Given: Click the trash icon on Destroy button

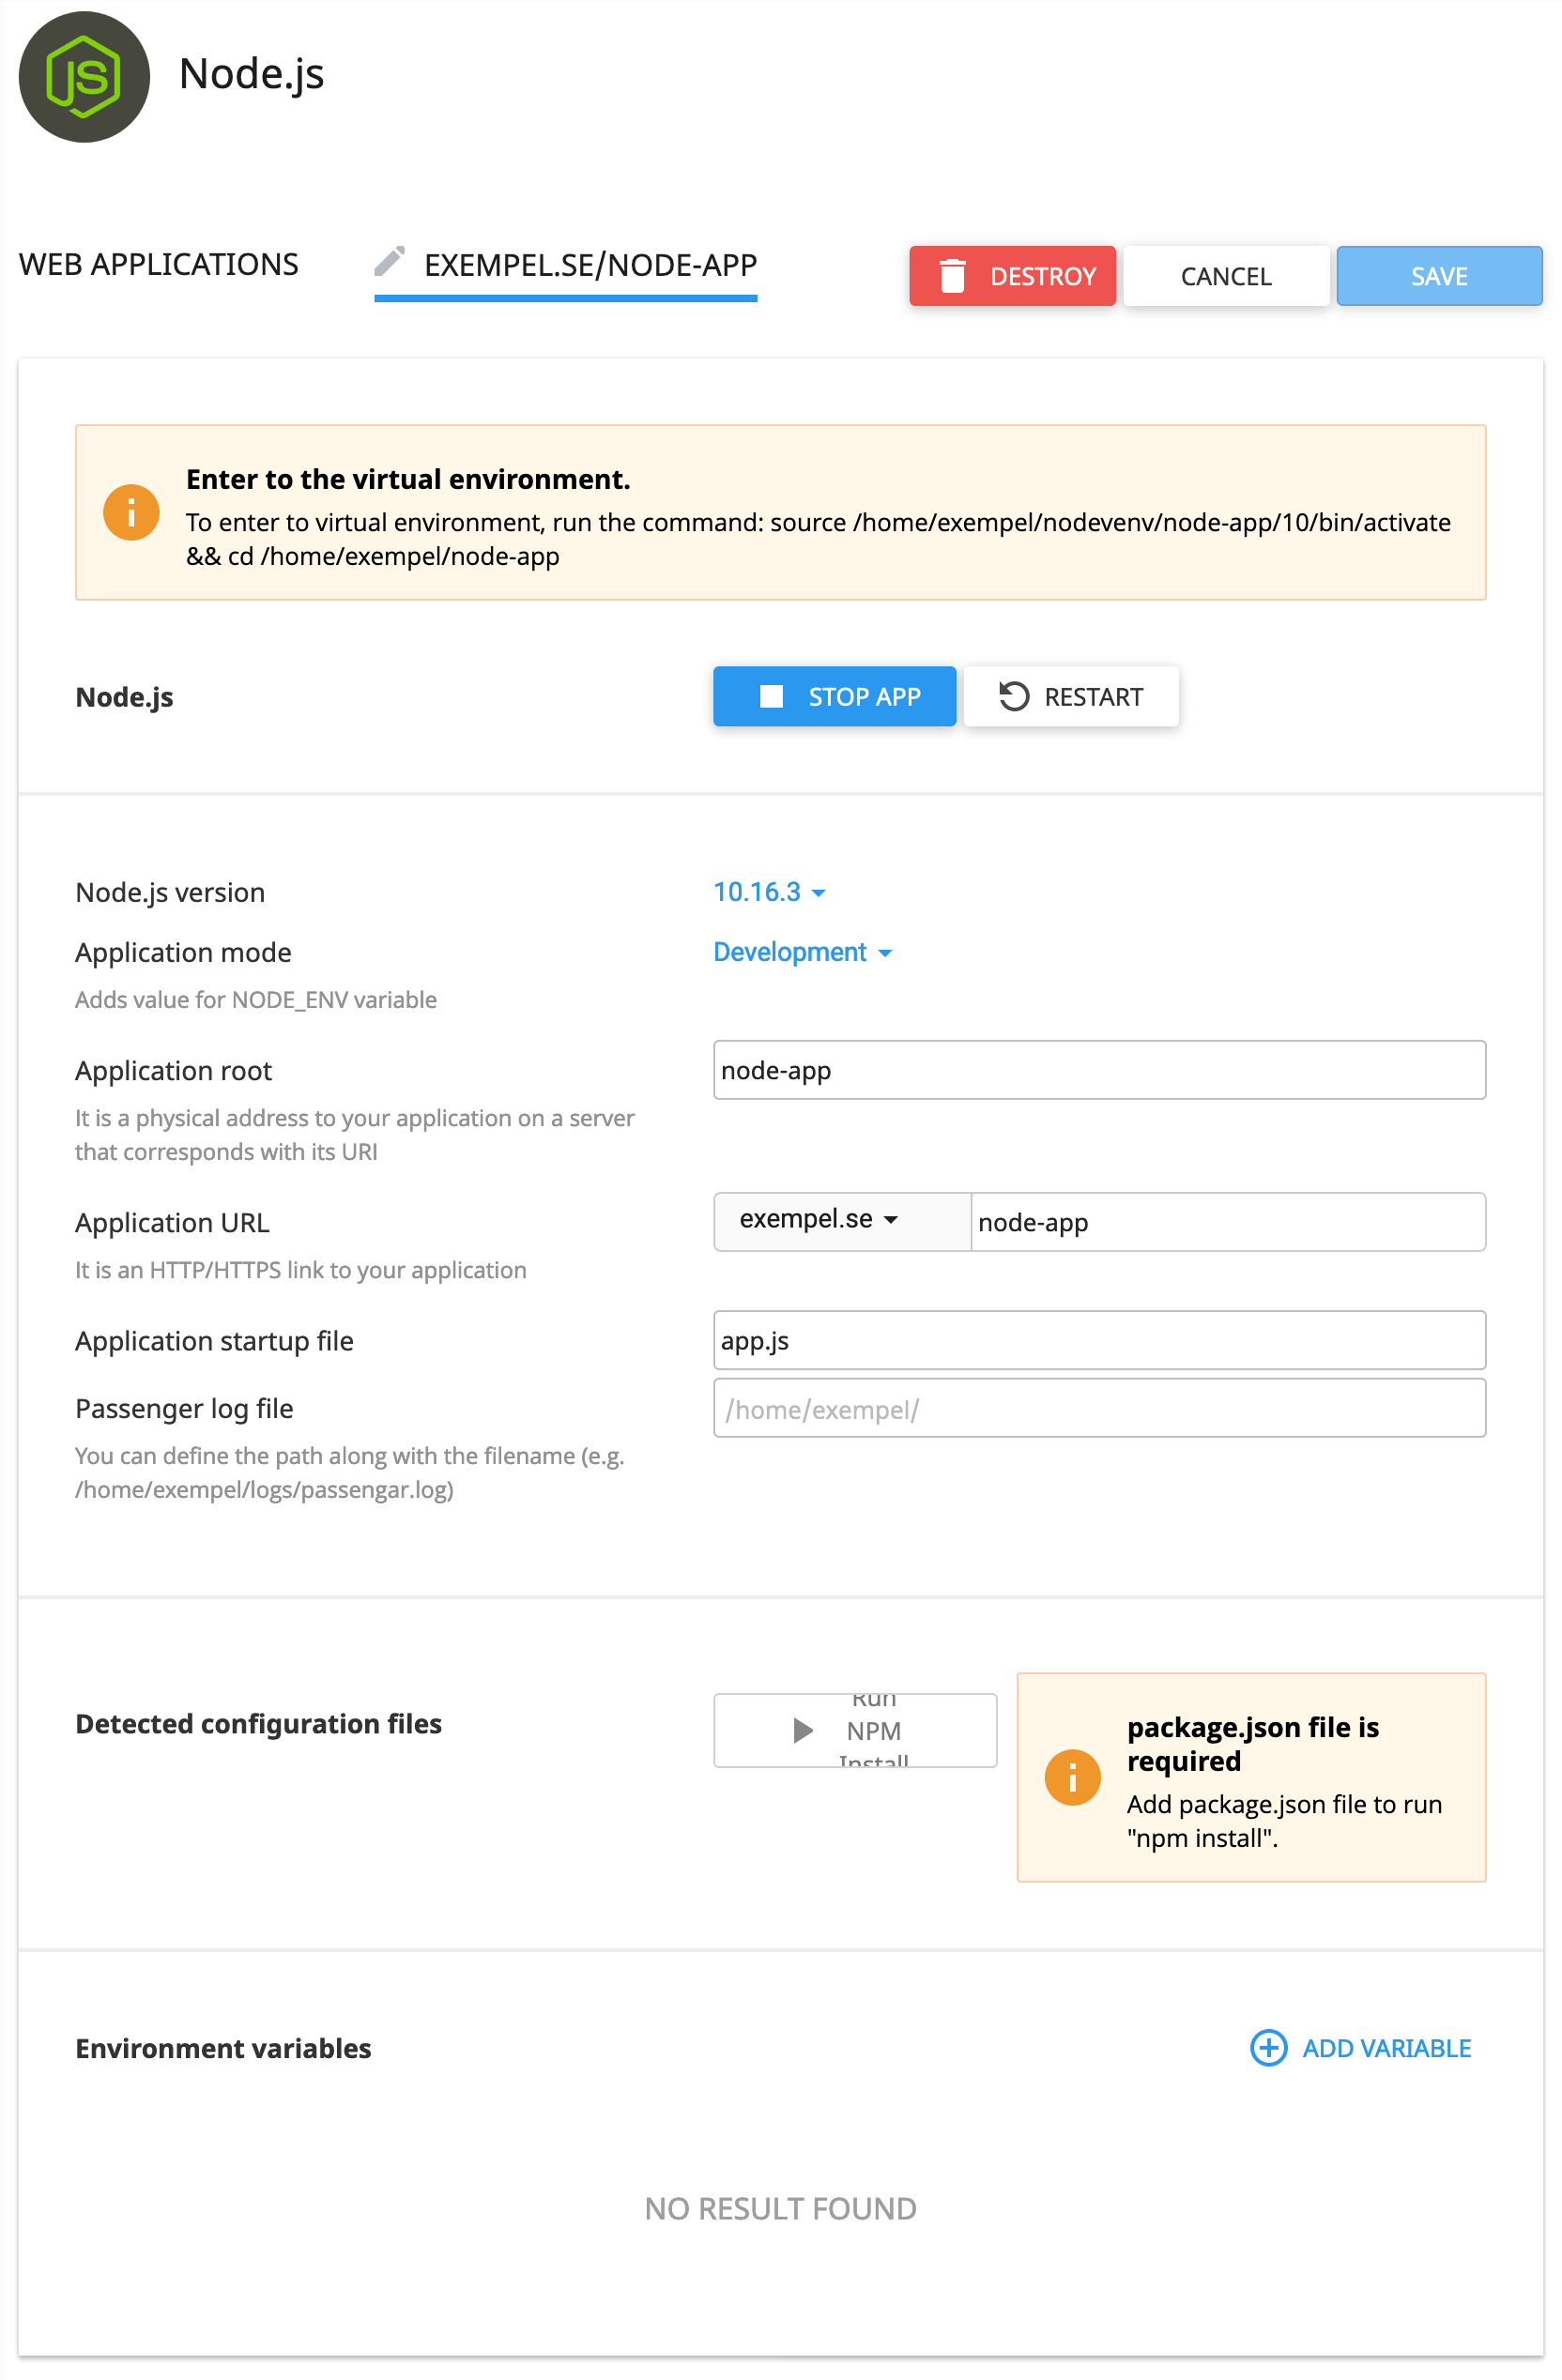Looking at the screenshot, I should [x=952, y=276].
